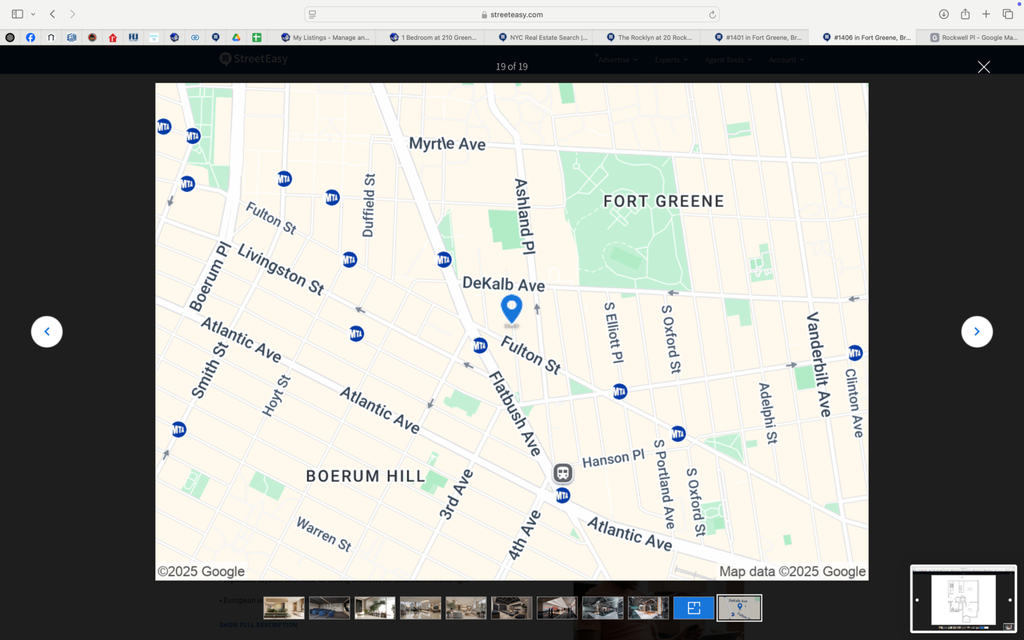
Task: Expand the dimmed Agent Tools menu
Action: pos(728,59)
